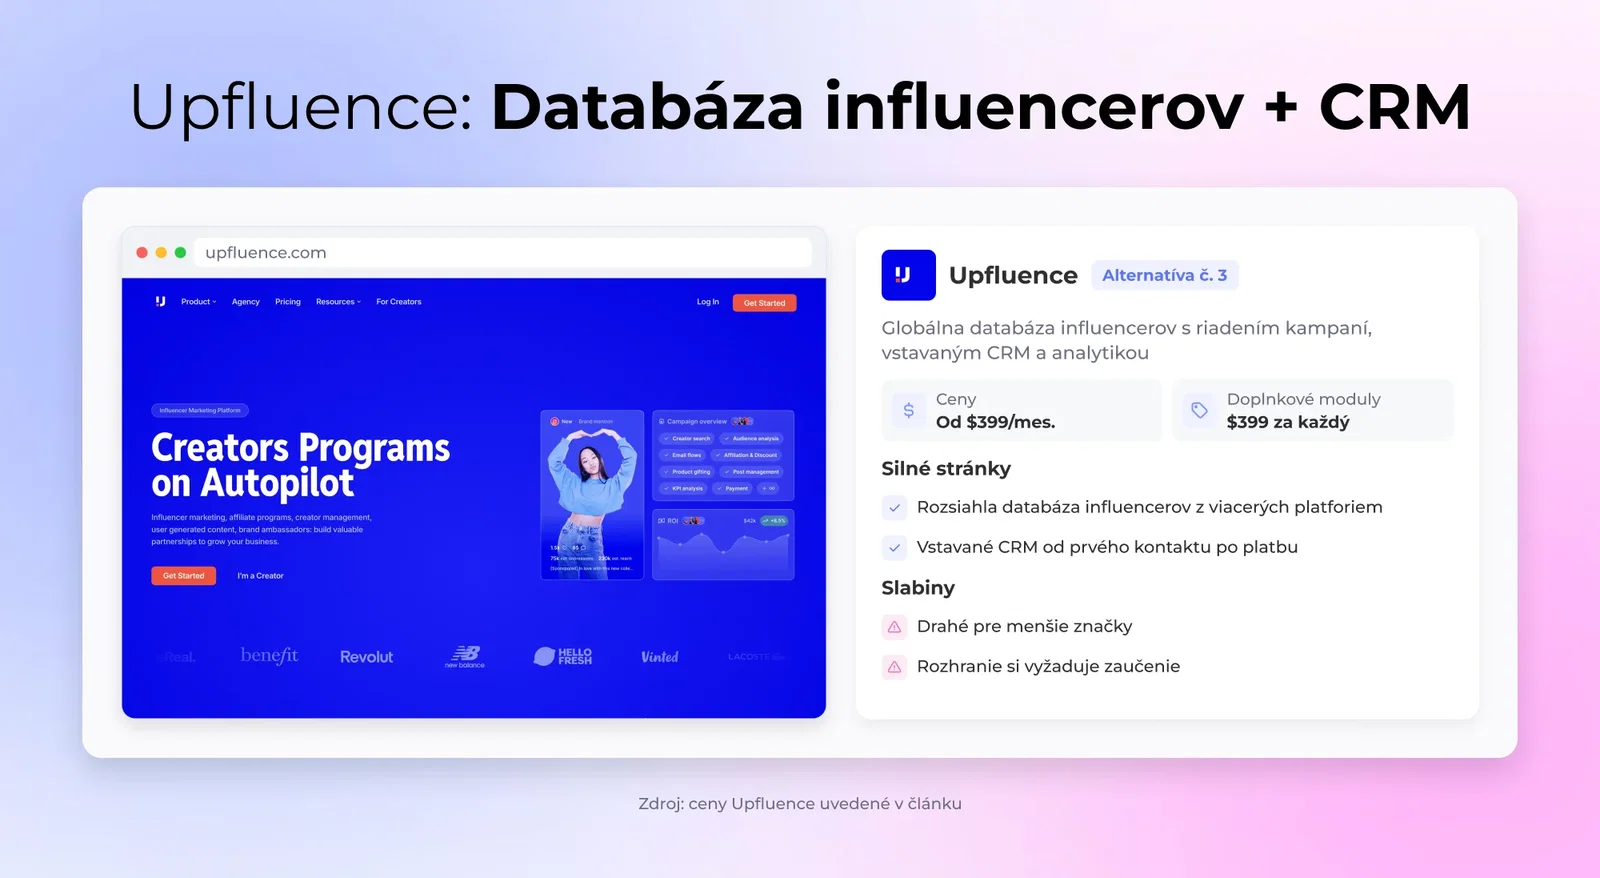
Task: Click the warning icon beside Rozhranie si vyžaduje zaučenie
Action: pos(894,667)
